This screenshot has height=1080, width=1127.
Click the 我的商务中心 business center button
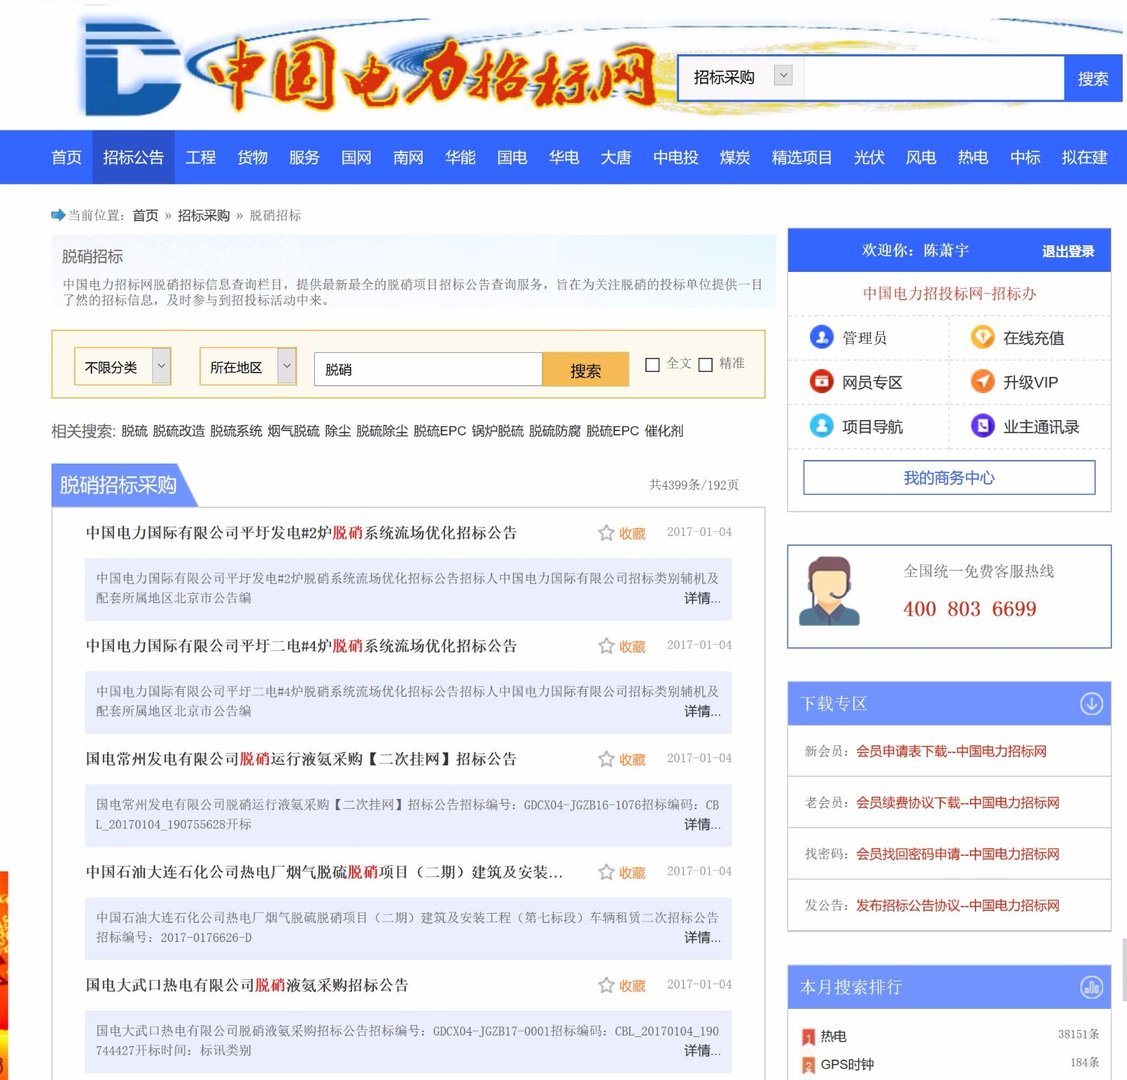point(948,477)
